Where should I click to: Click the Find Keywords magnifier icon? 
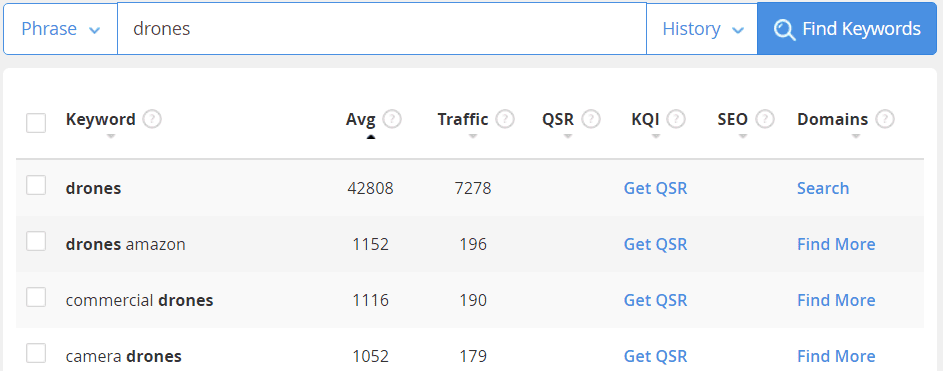(x=785, y=29)
